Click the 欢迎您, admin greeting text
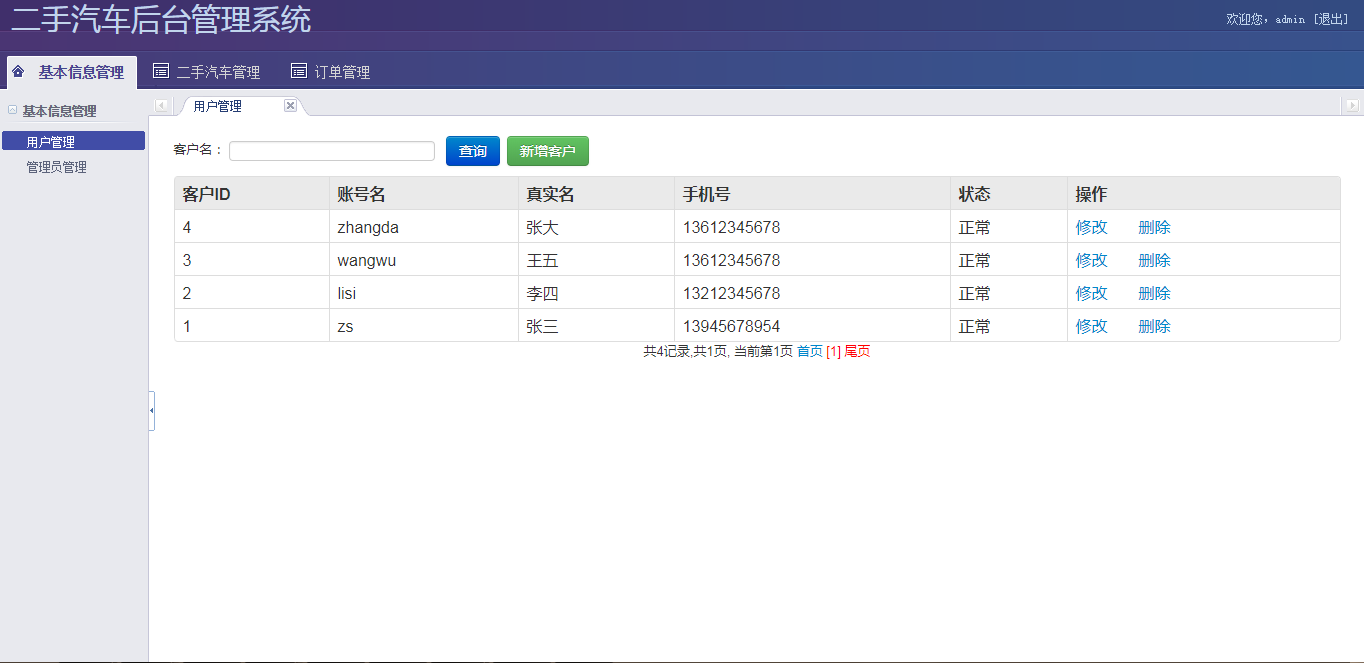The height and width of the screenshot is (663, 1364). [1266, 19]
